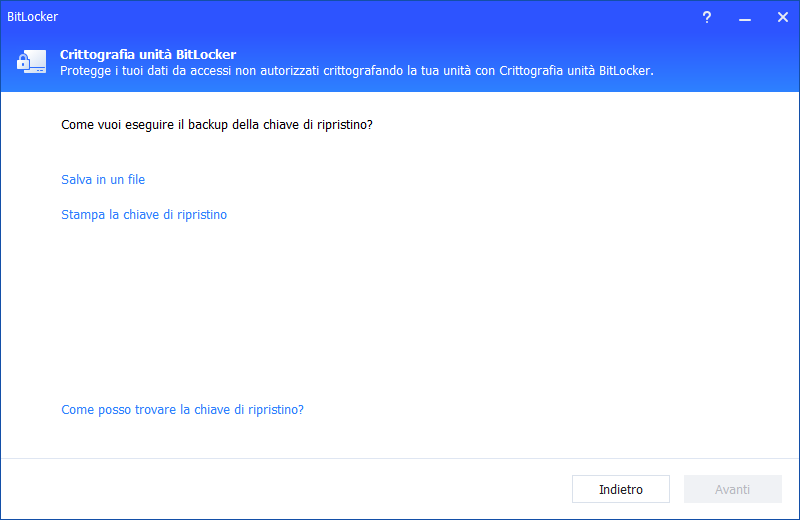Close the BitLocker dialog
Image resolution: width=800 pixels, height=520 pixels.
coord(783,17)
